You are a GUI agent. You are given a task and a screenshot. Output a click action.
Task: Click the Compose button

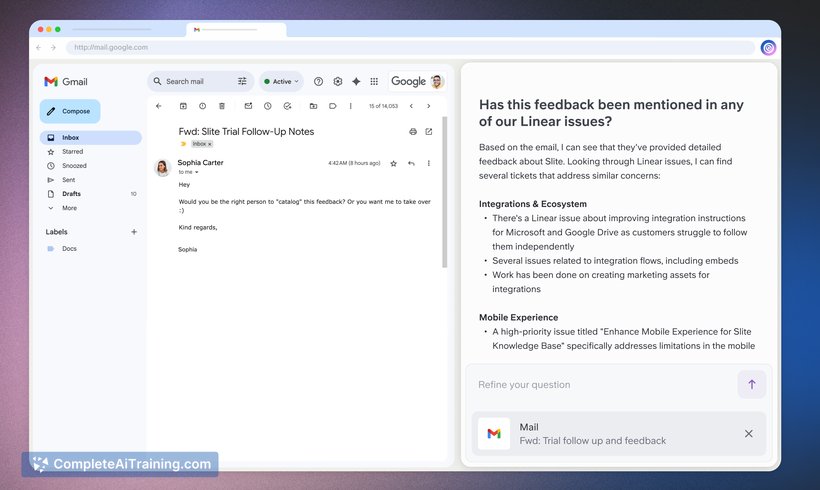pos(70,111)
